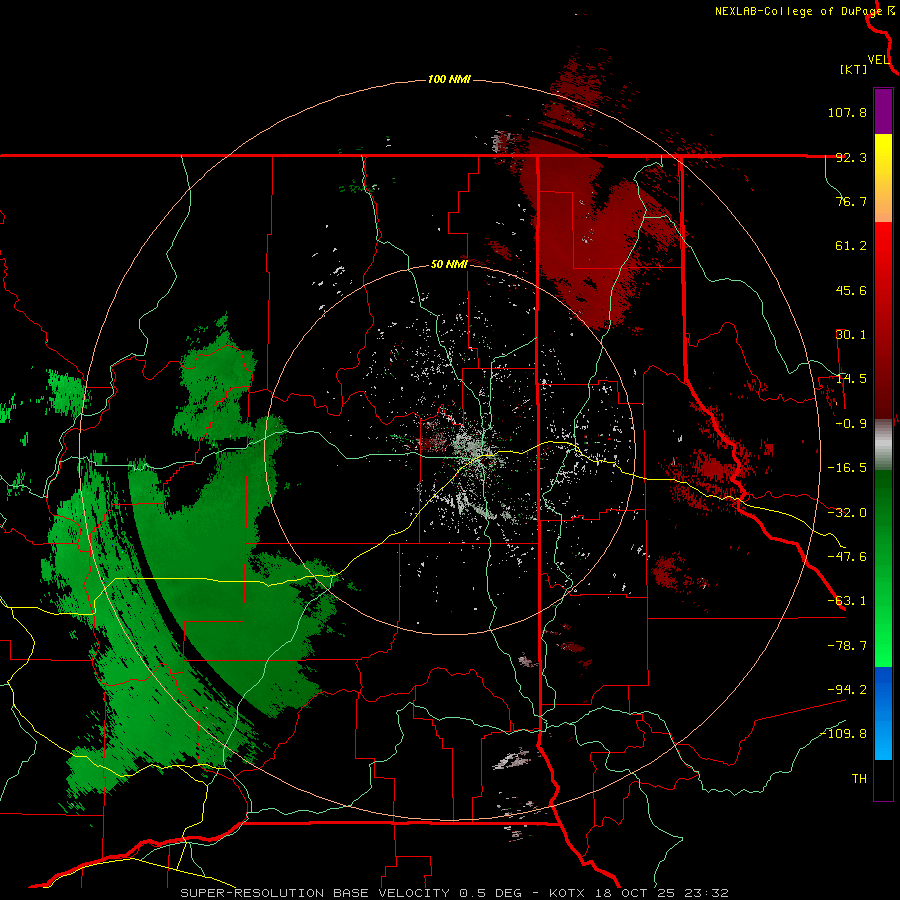The height and width of the screenshot is (900, 900).
Task: Select the red segment of the velocity scale
Action: coord(883,320)
